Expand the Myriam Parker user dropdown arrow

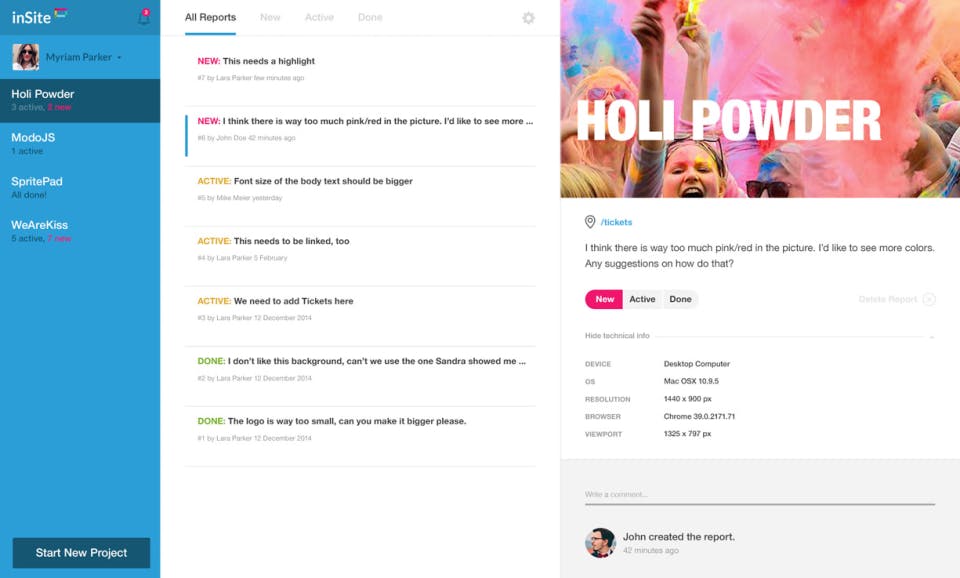pos(119,58)
